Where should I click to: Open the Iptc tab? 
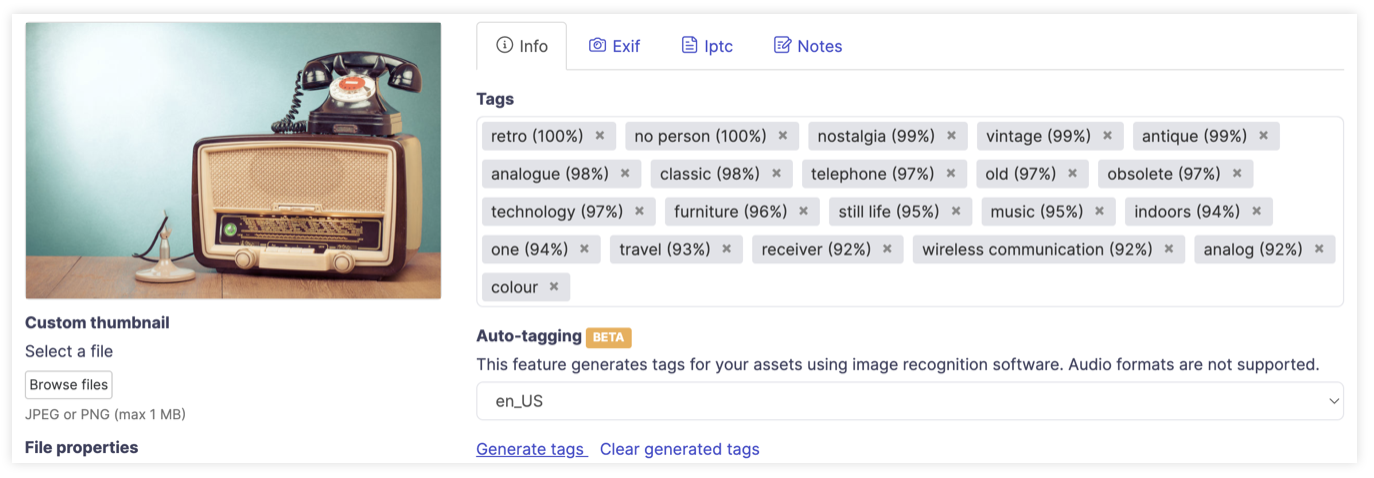point(707,46)
